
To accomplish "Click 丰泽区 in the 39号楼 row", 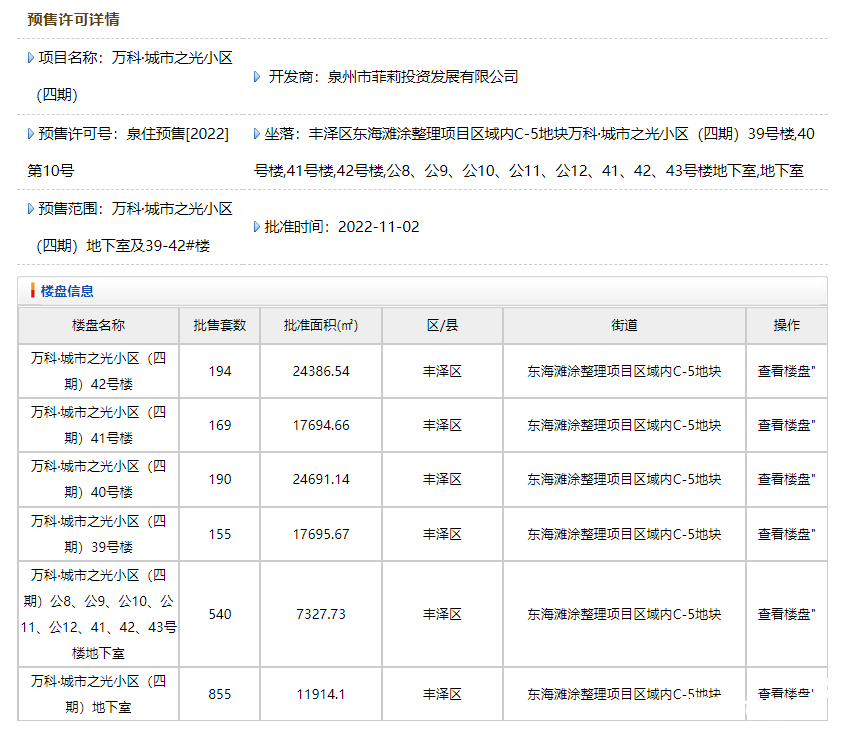I will [x=442, y=534].
